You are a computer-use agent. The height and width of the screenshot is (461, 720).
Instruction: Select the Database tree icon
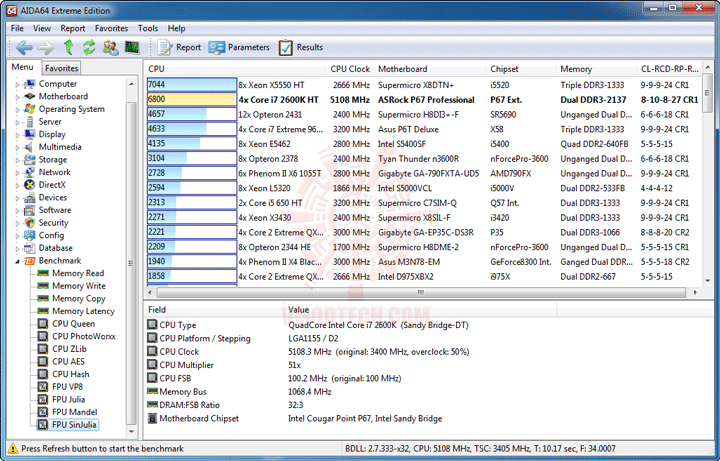tap(30, 248)
